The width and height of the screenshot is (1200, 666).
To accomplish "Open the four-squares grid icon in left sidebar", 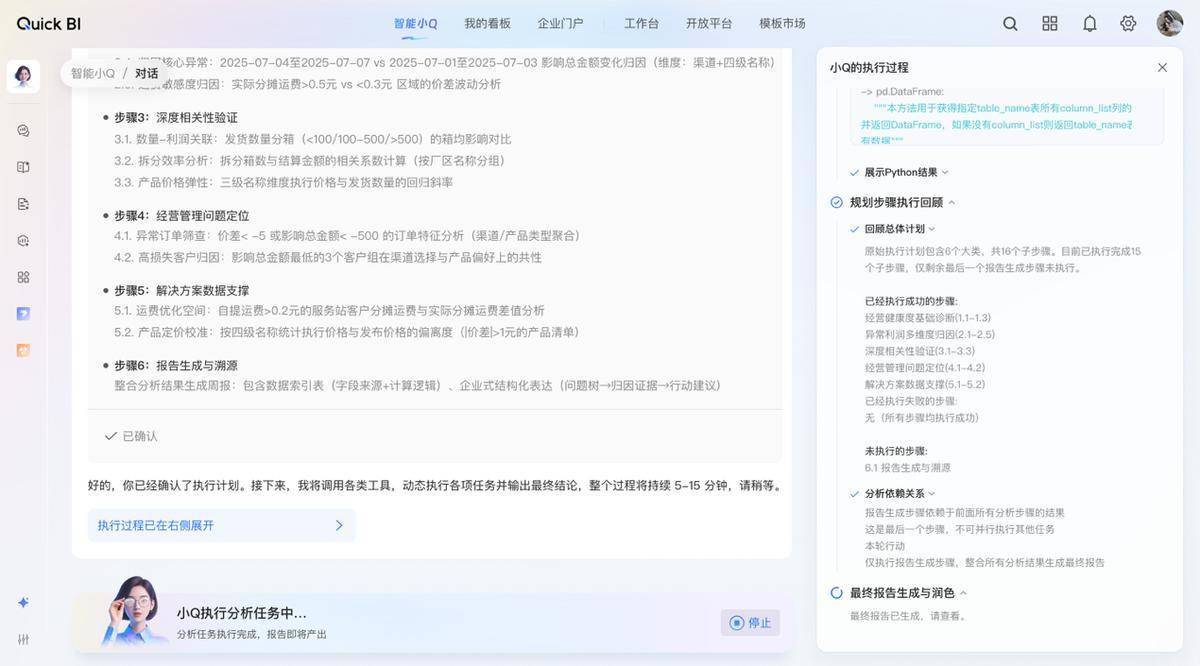I will 23,277.
